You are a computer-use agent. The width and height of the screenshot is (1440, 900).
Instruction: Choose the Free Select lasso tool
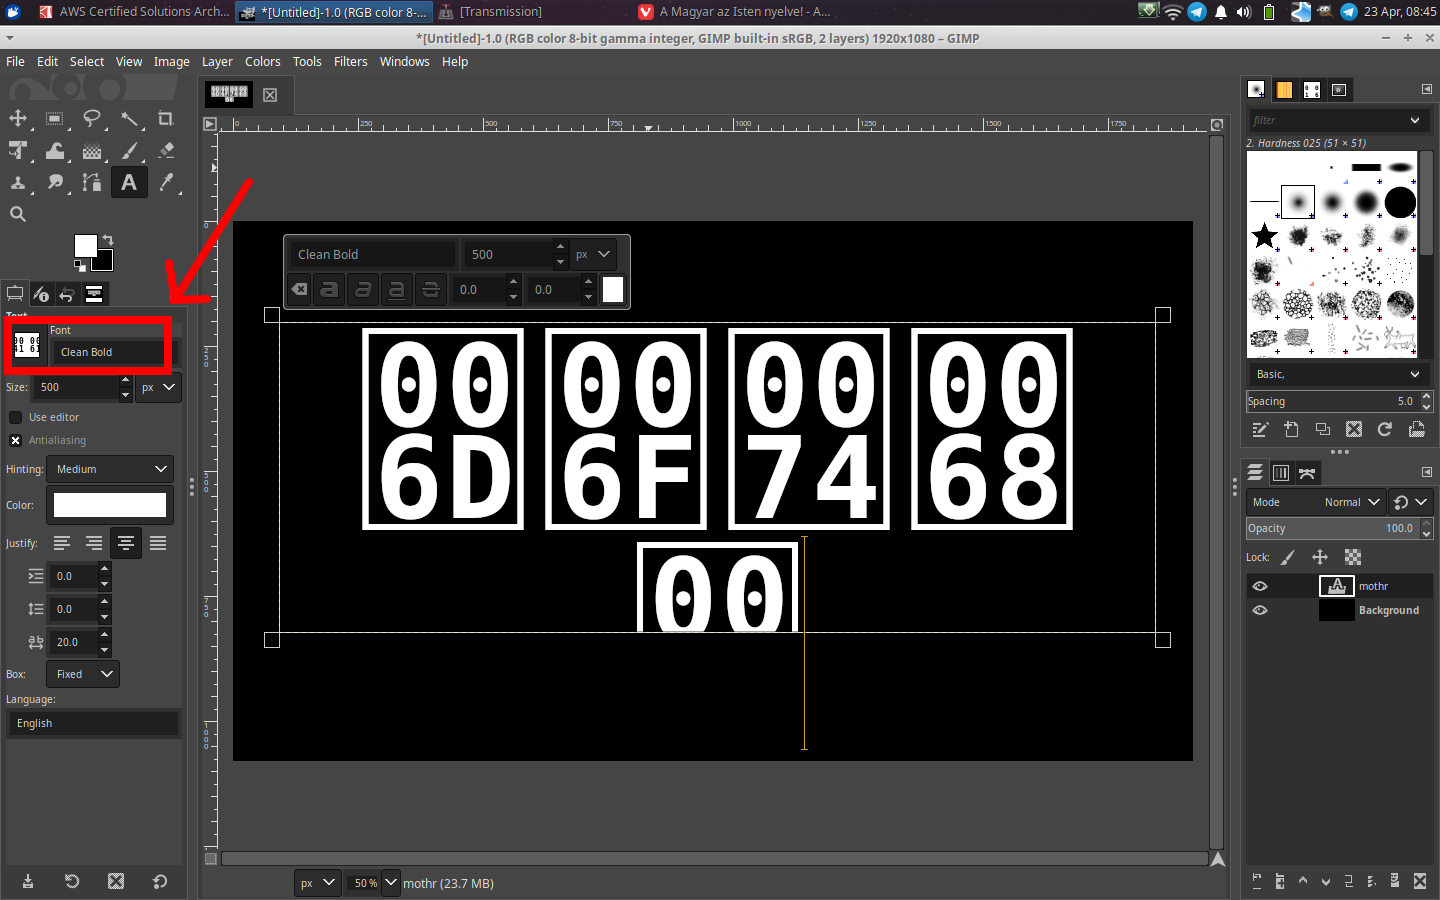click(x=92, y=119)
